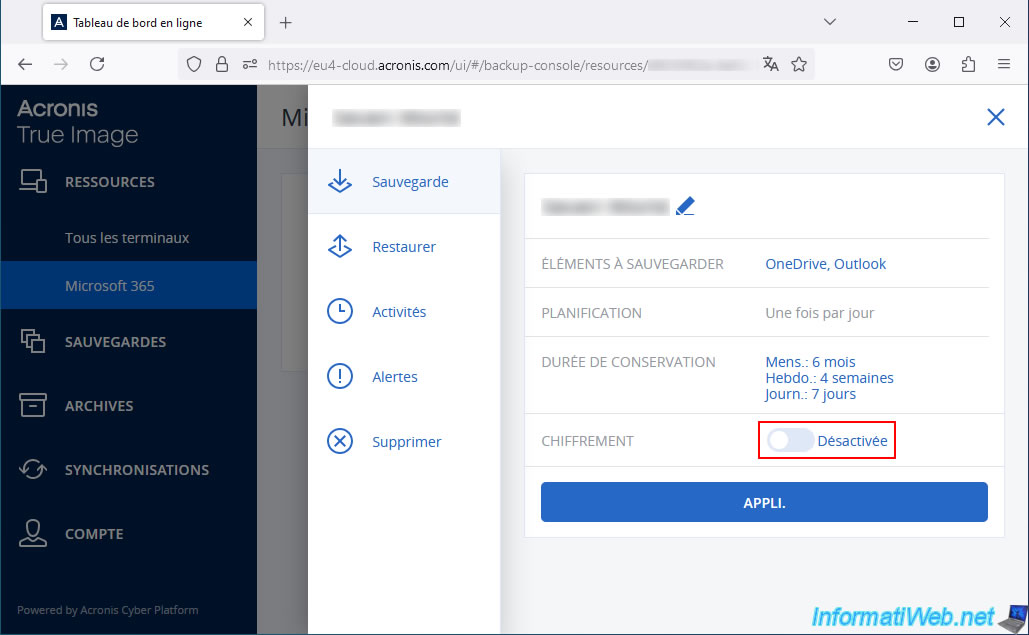Open the list all tabs chevron
Screen dimensions: 1029x635
pyautogui.click(x=830, y=22)
